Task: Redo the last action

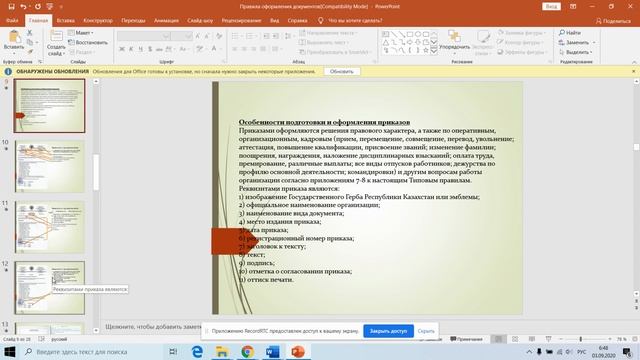Action: point(38,7)
